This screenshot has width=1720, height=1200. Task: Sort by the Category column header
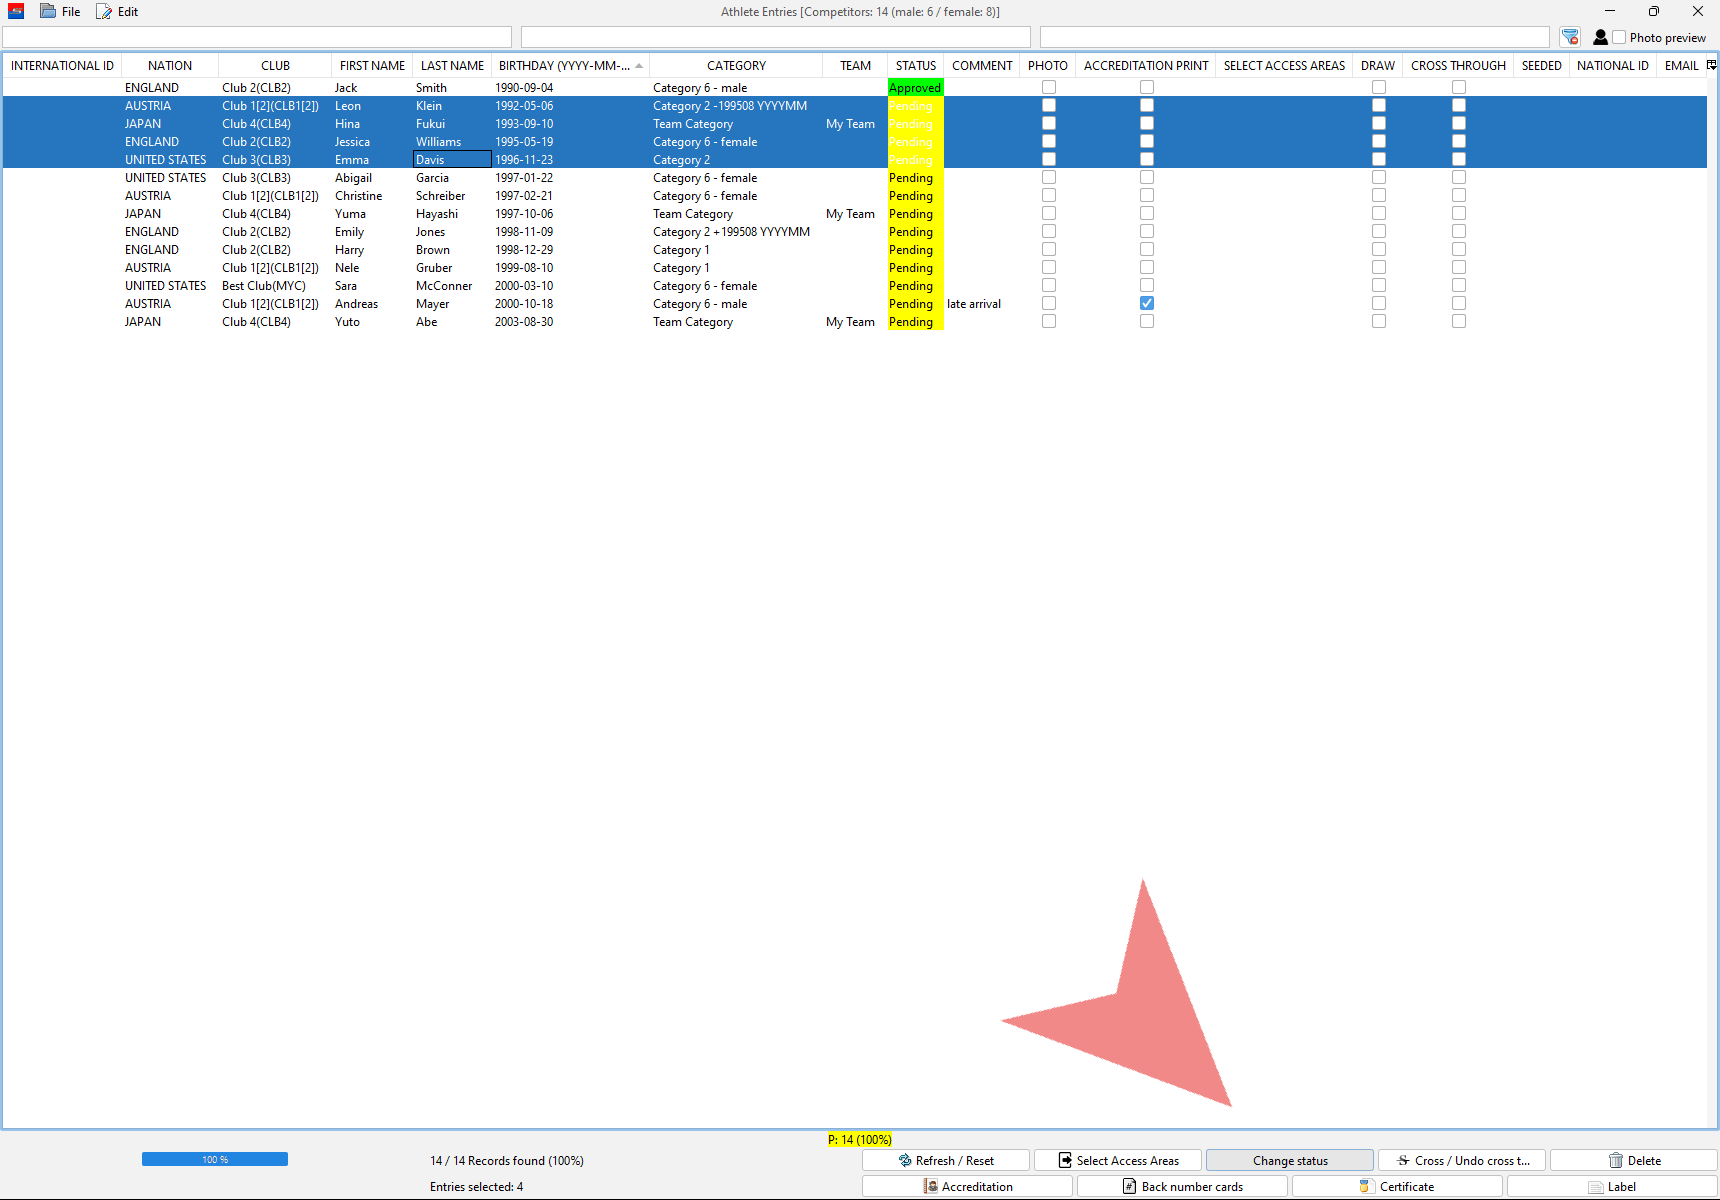pyautogui.click(x=736, y=65)
